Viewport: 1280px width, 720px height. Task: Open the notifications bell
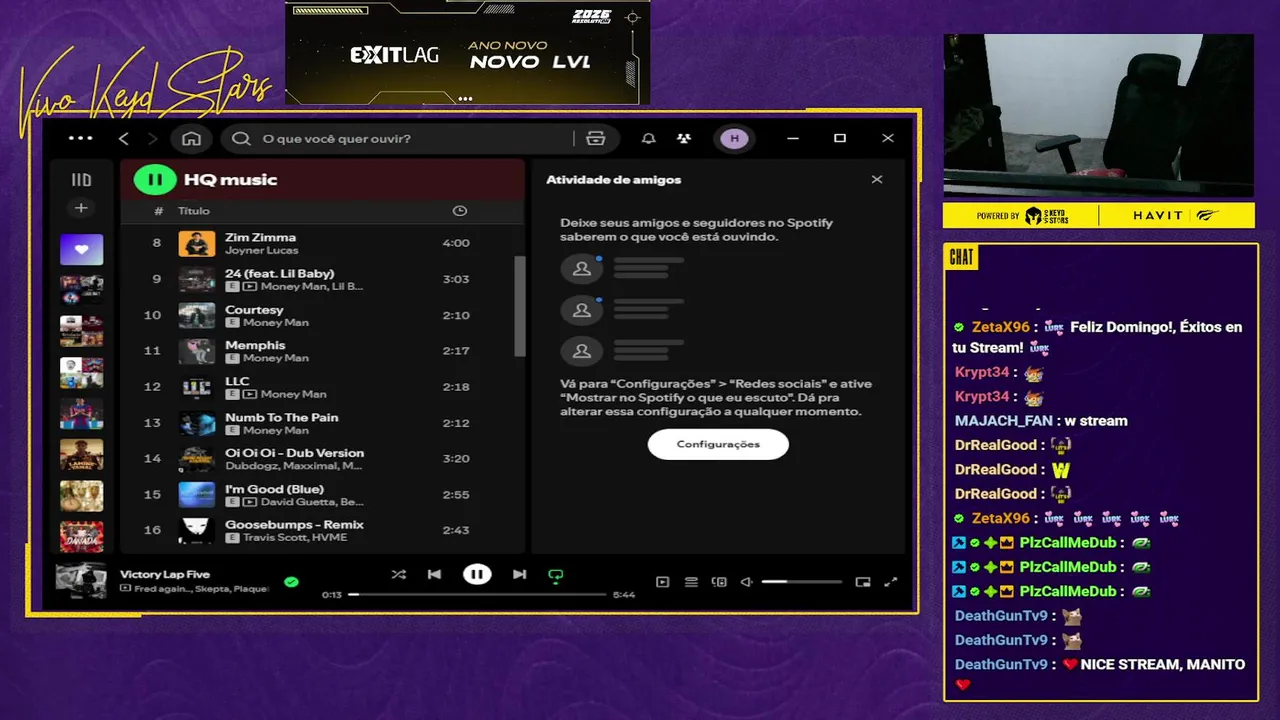[x=648, y=138]
